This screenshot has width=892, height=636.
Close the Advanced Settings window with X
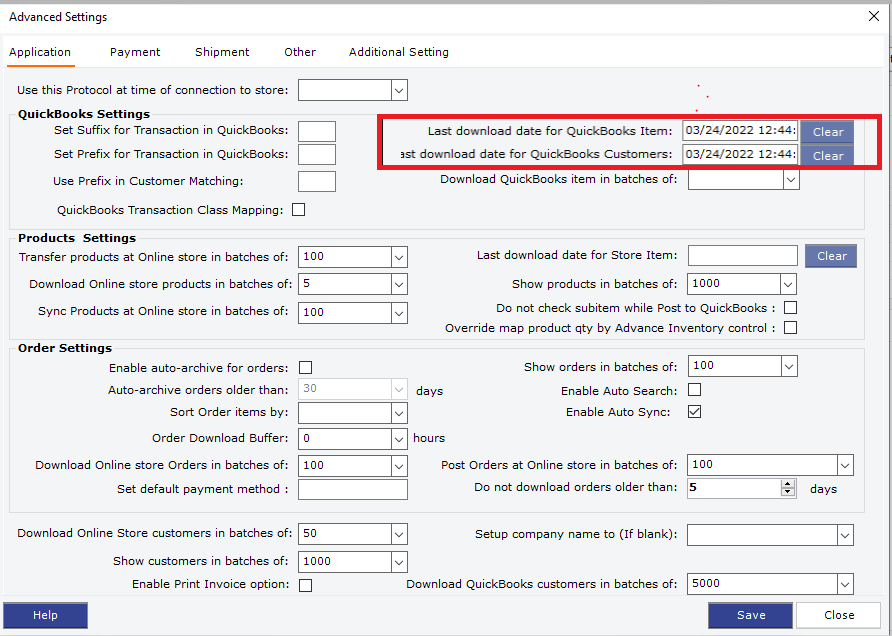coord(874,16)
